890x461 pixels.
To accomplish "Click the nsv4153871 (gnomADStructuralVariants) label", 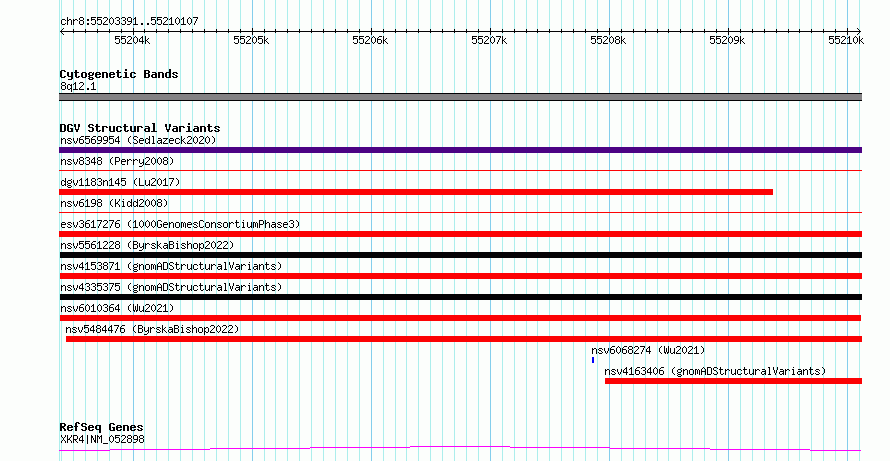I will tap(171, 266).
